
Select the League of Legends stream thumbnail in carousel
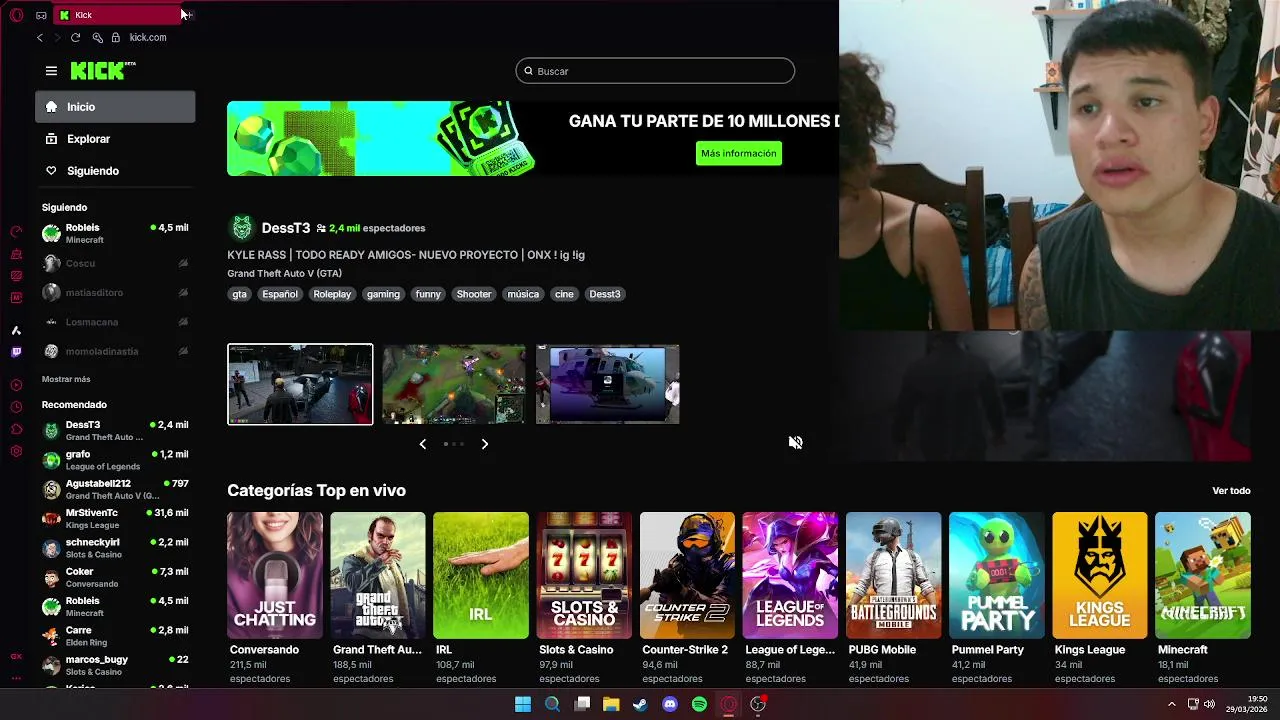click(454, 384)
